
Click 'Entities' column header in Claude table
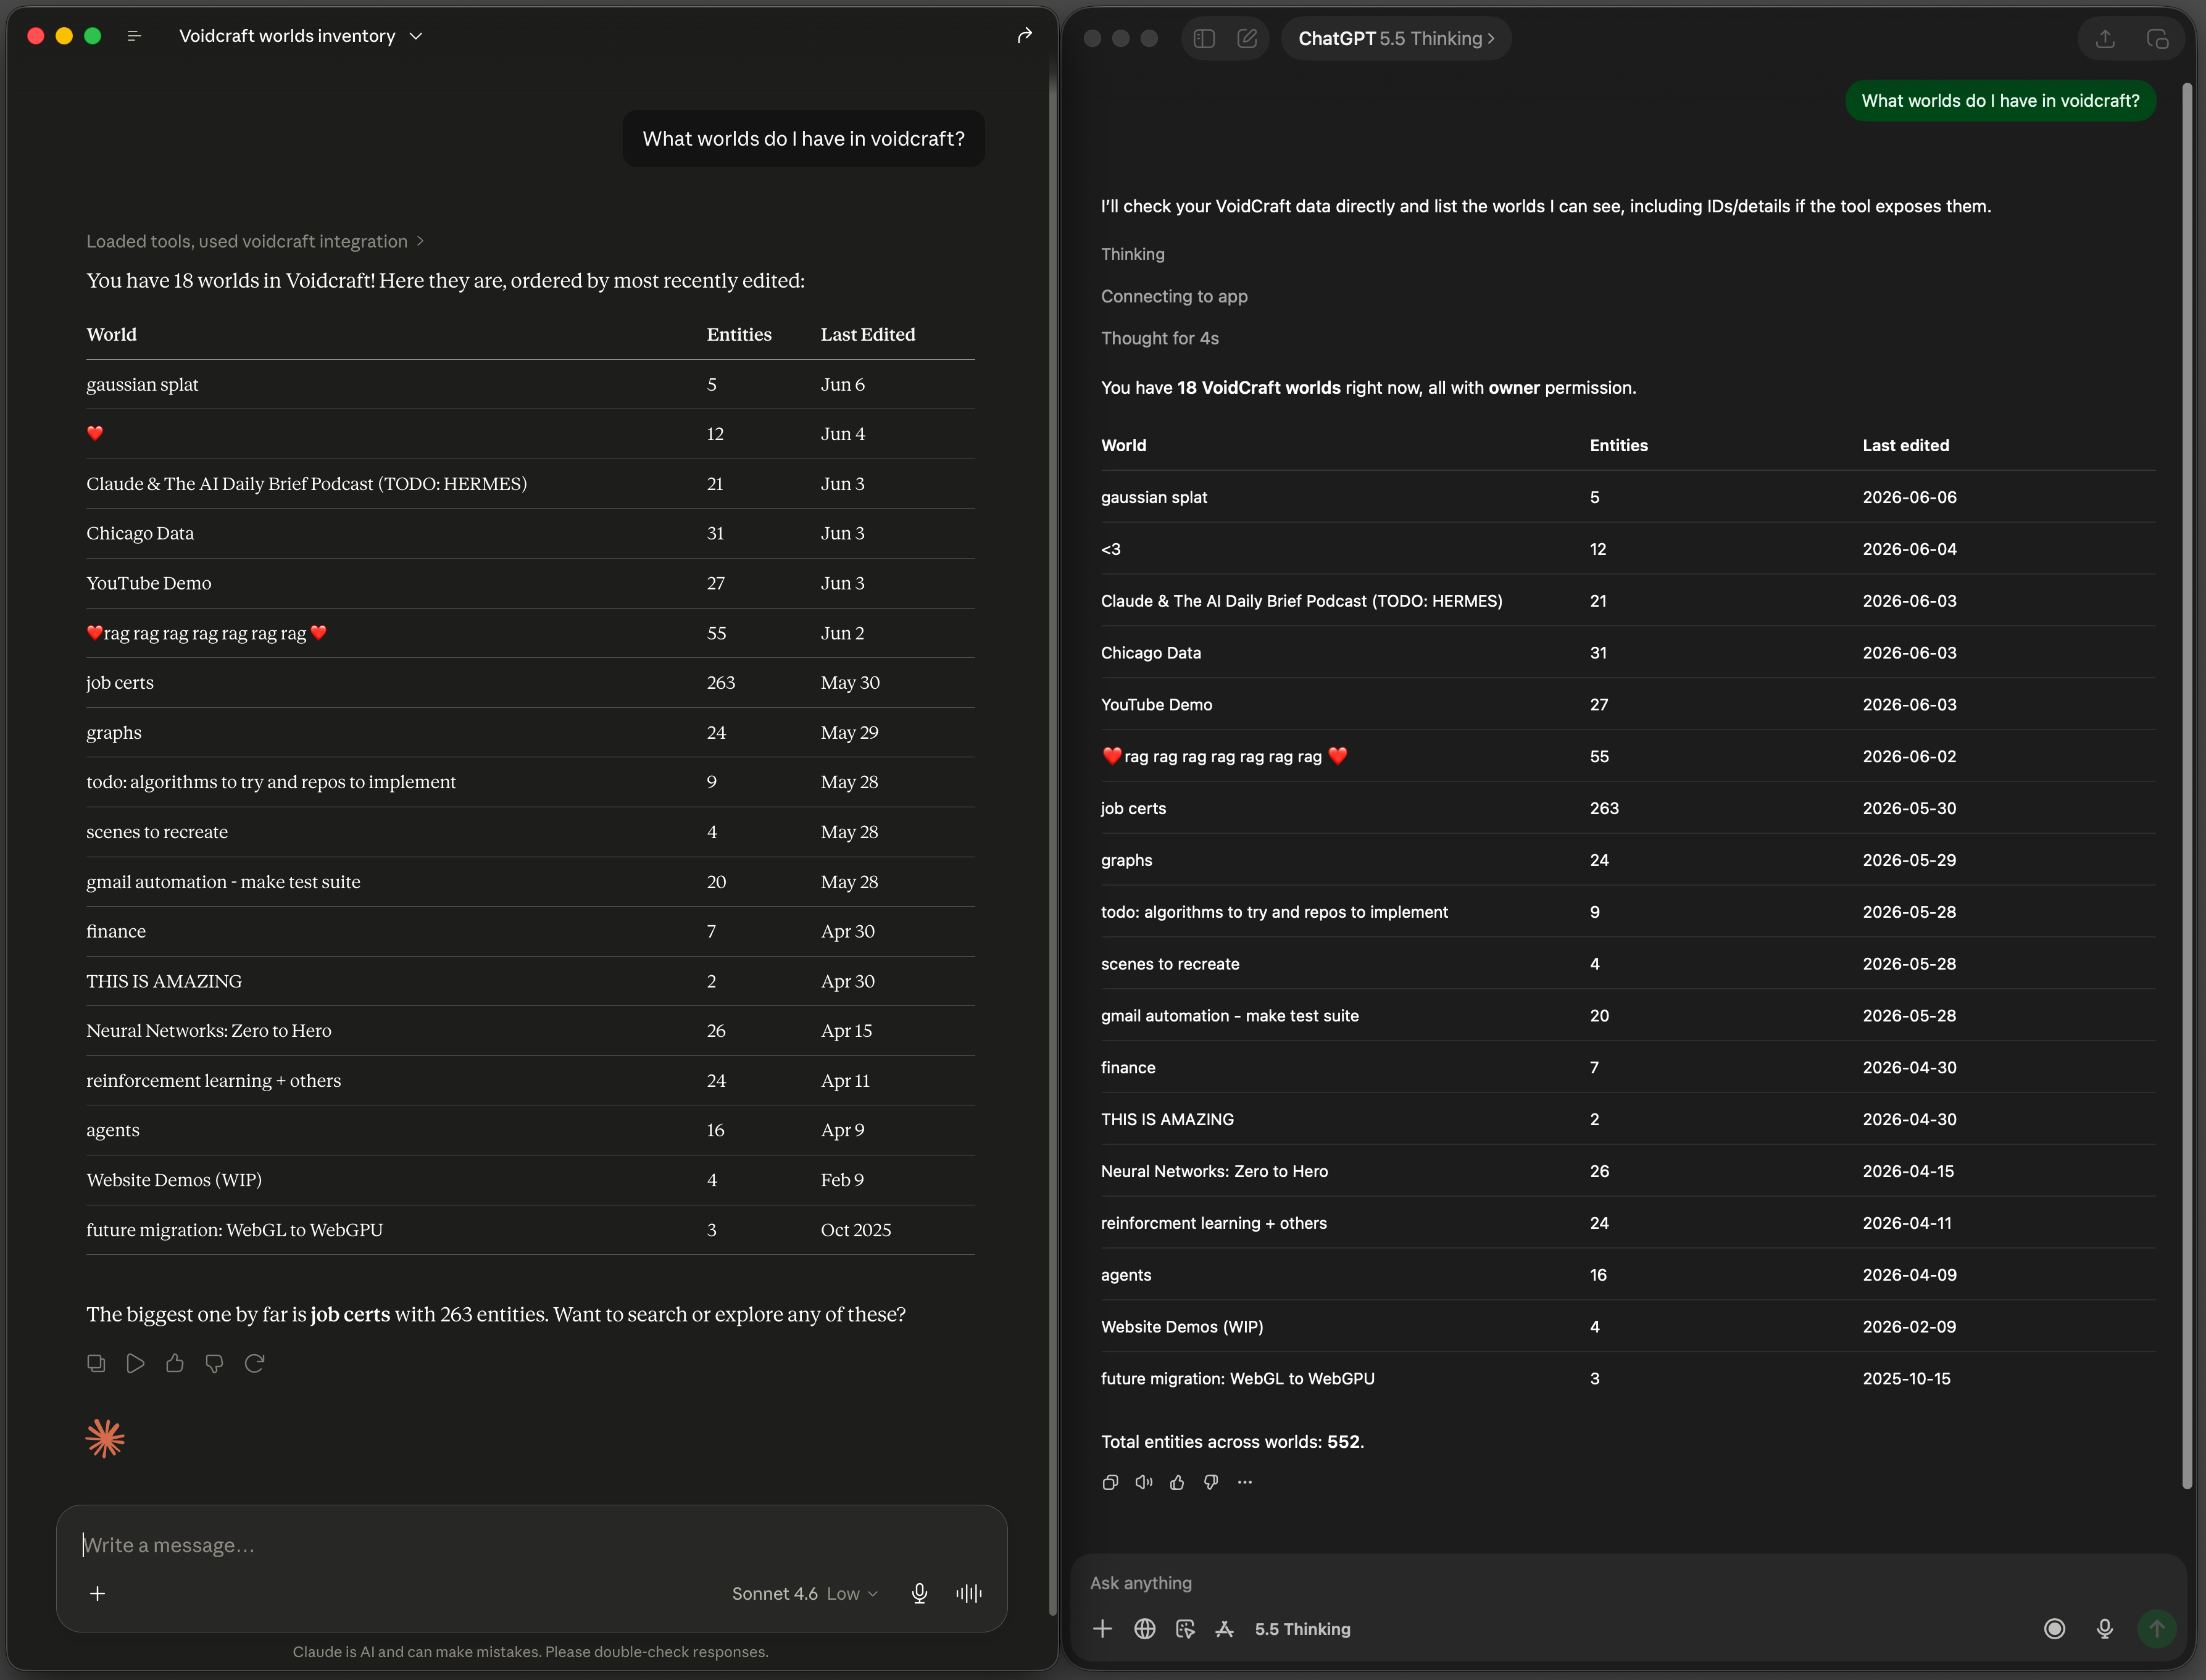click(739, 334)
